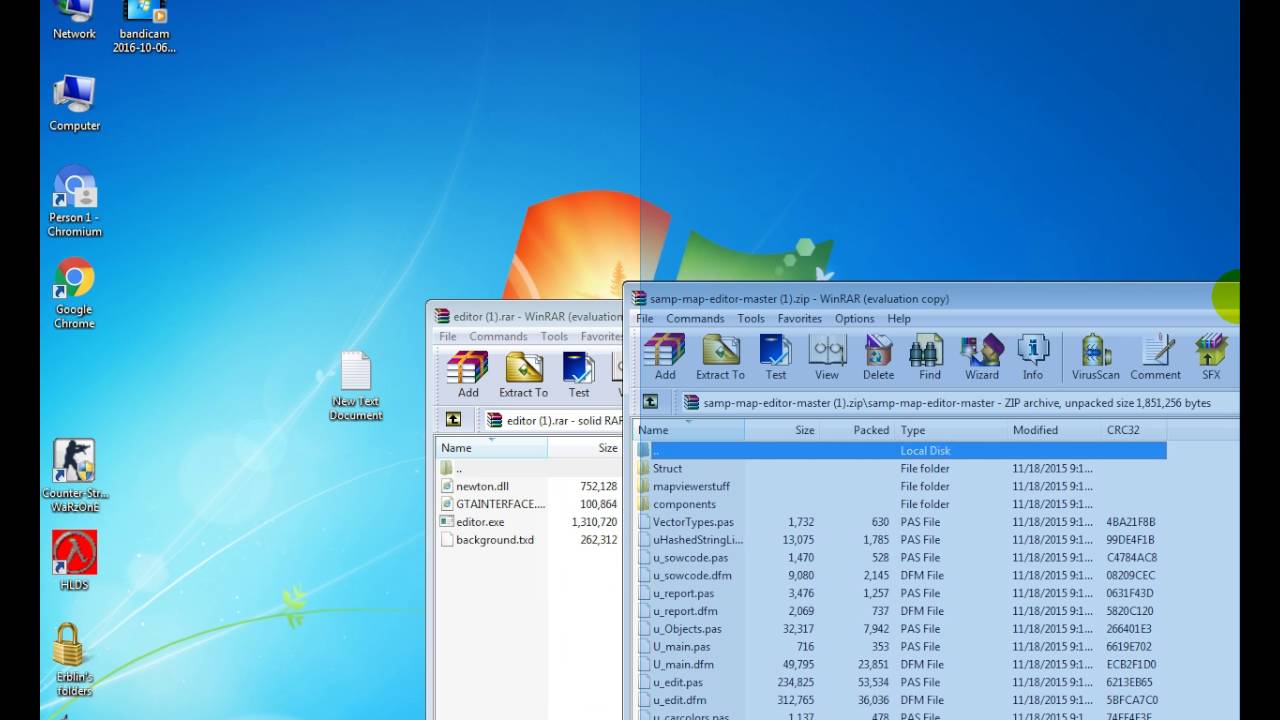This screenshot has width=1280, height=720.
Task: Open the Options menu
Action: (x=855, y=318)
